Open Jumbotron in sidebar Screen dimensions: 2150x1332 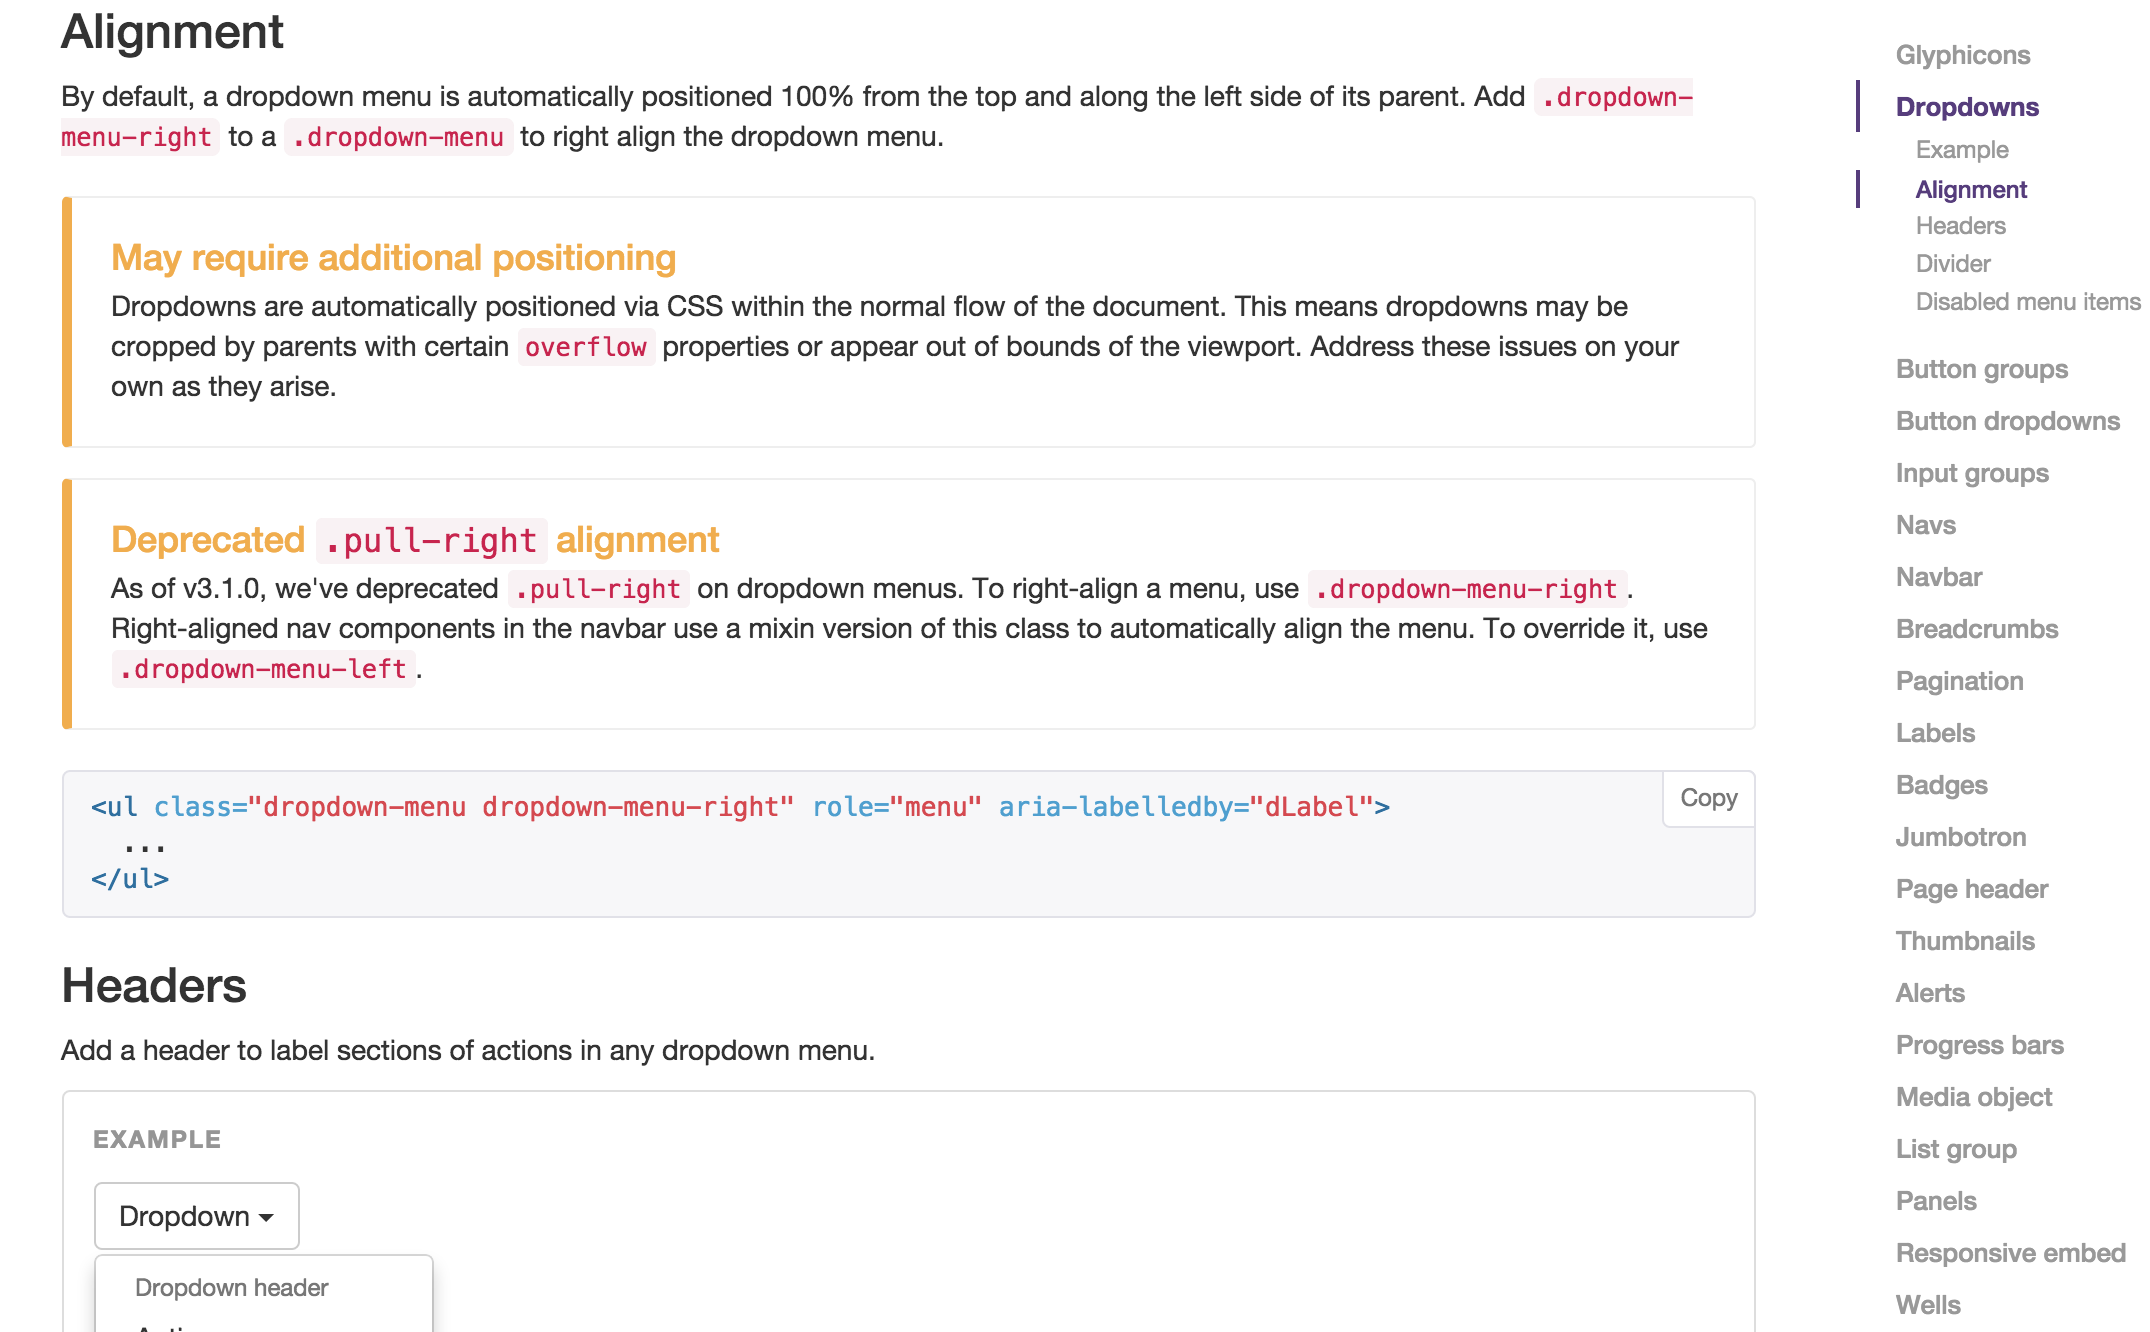tap(1960, 837)
